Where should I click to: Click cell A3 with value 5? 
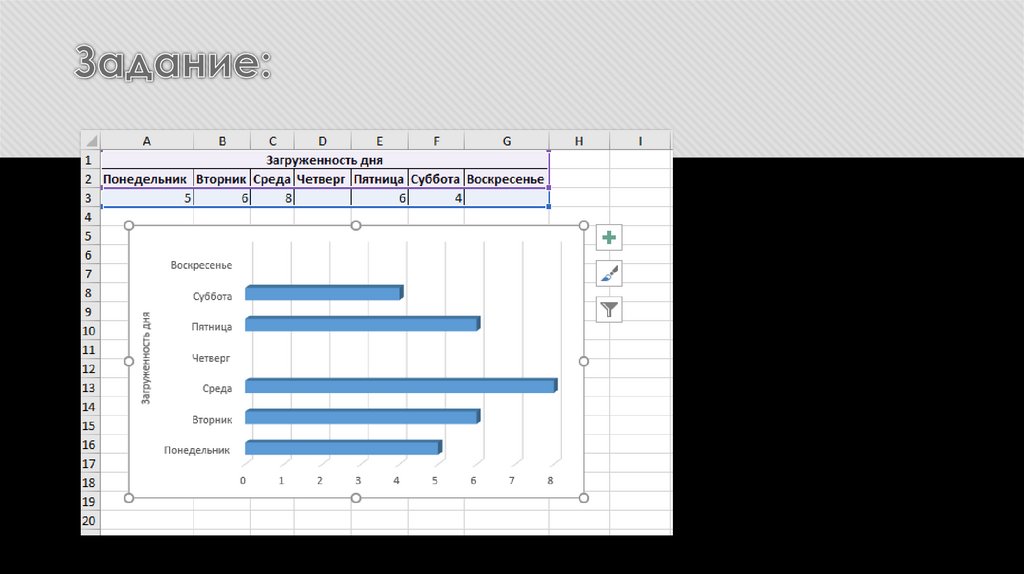[x=147, y=198]
